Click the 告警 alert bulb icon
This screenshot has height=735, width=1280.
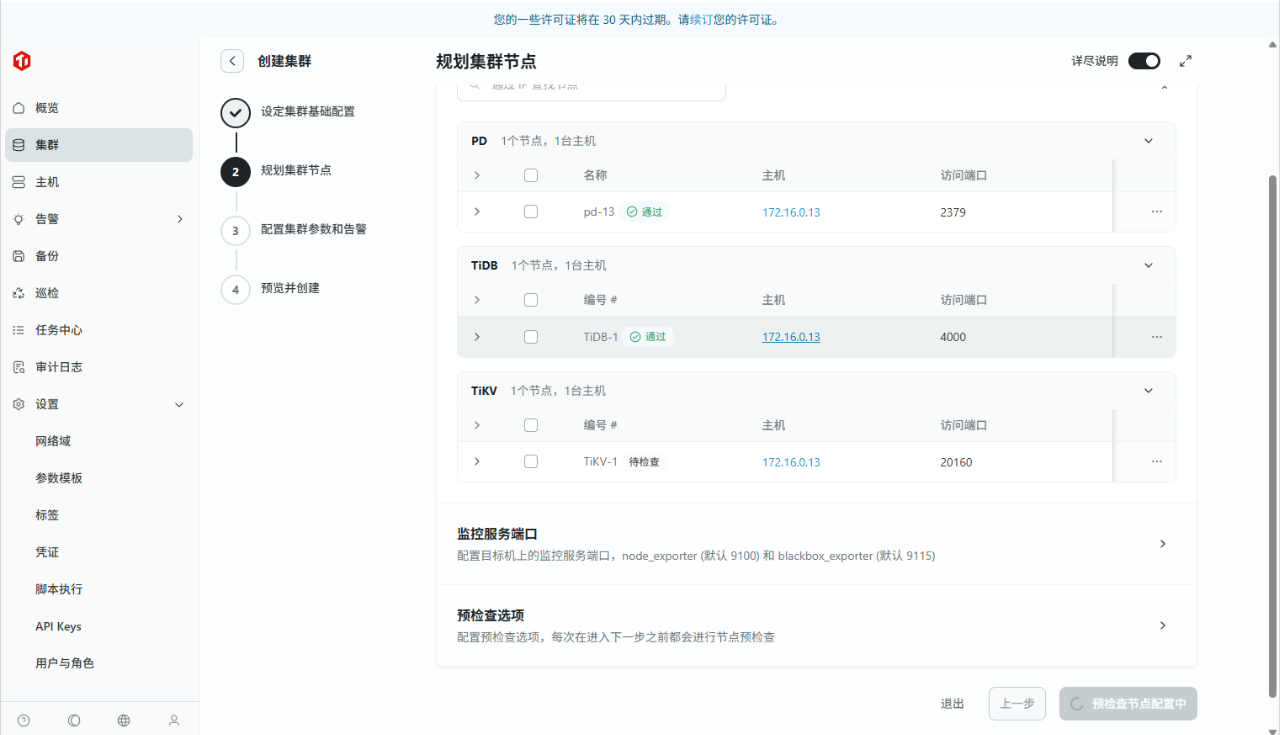point(18,219)
